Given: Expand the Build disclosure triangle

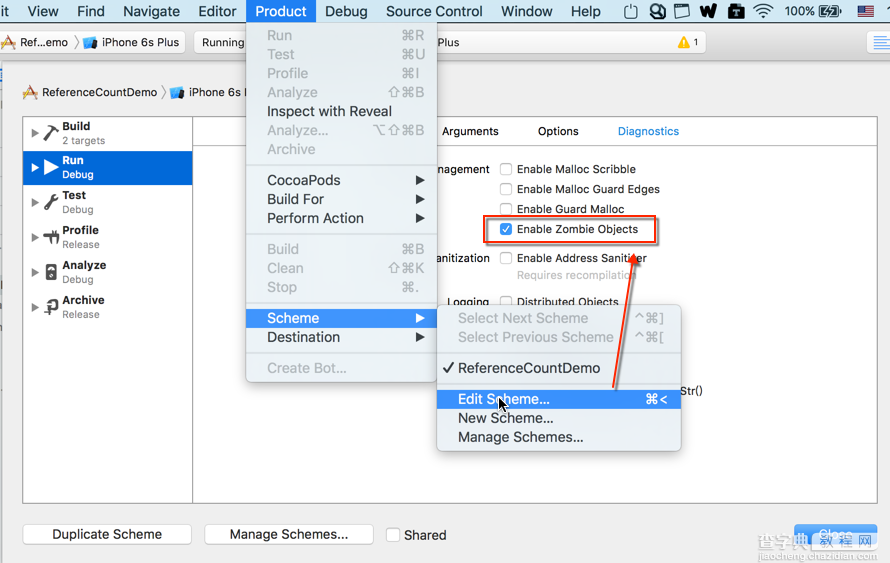Looking at the screenshot, I should (35, 133).
